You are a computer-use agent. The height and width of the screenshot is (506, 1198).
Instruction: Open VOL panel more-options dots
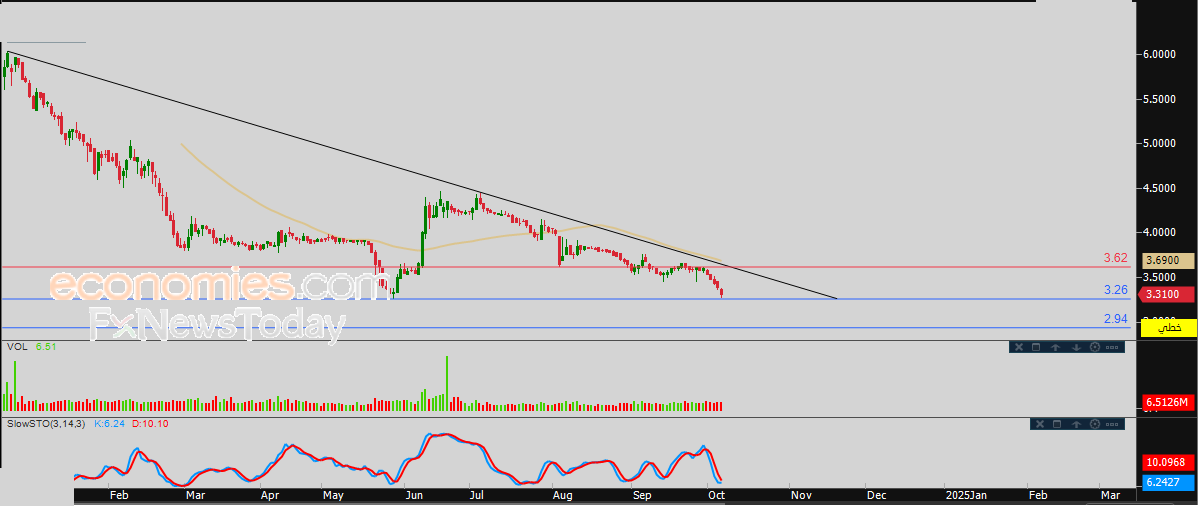click(1112, 347)
